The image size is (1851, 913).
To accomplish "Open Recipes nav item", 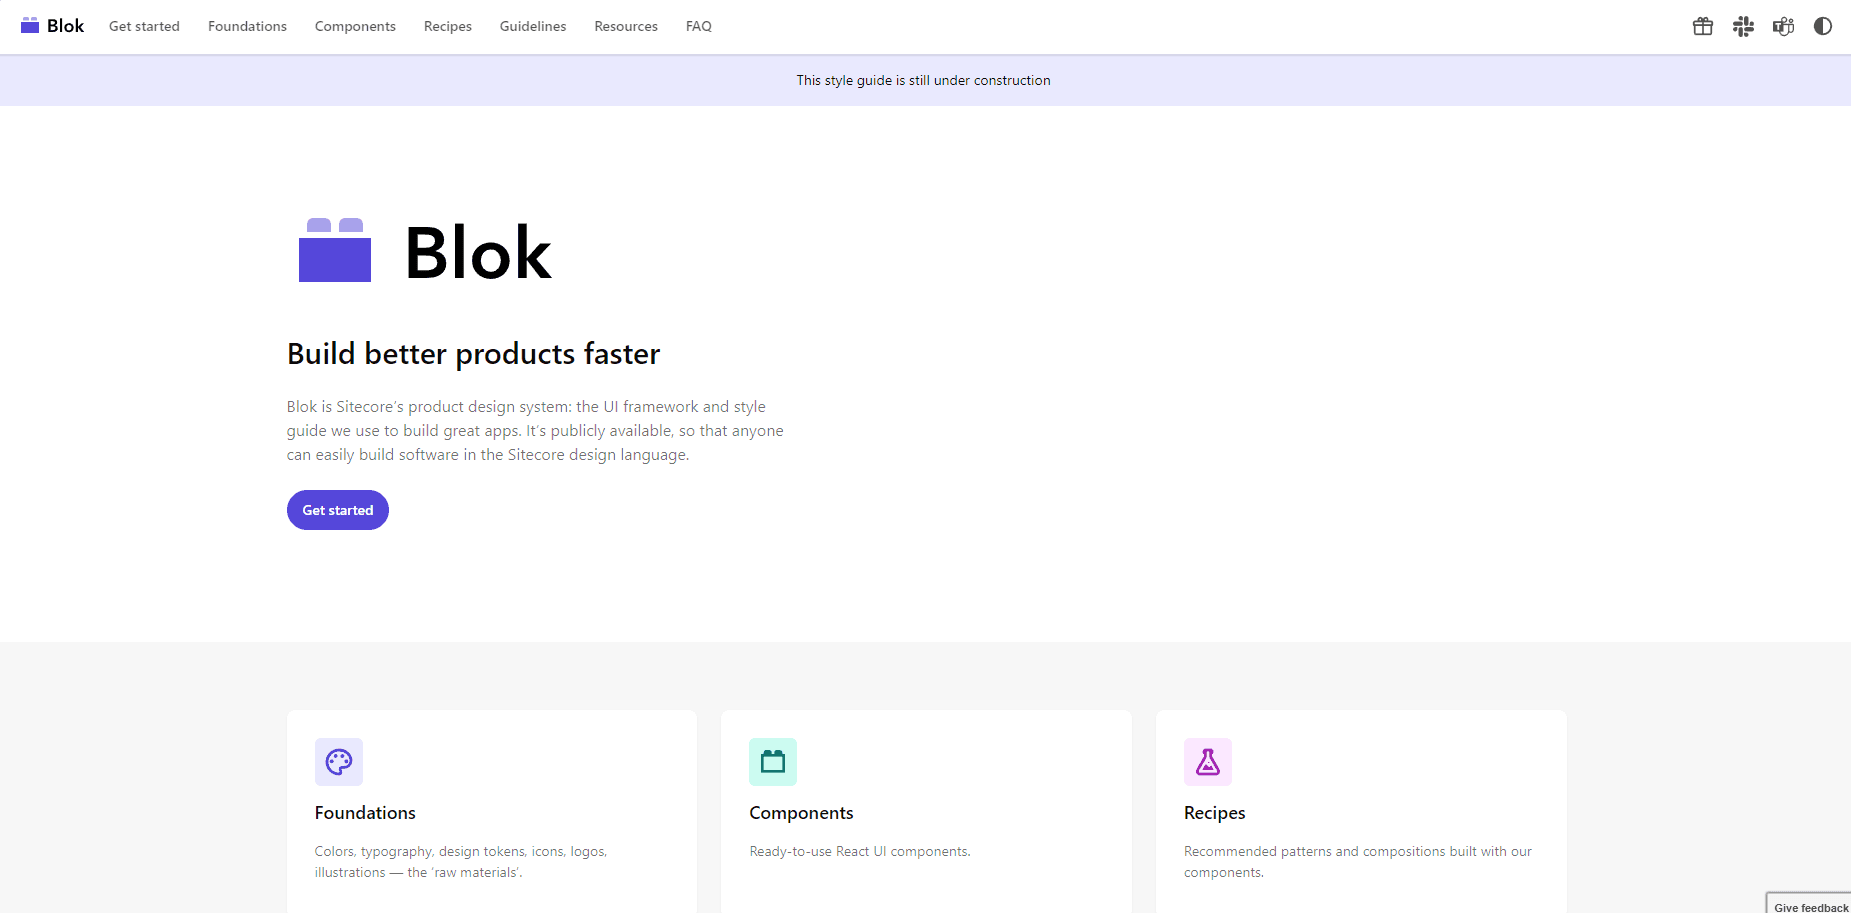I will point(448,26).
